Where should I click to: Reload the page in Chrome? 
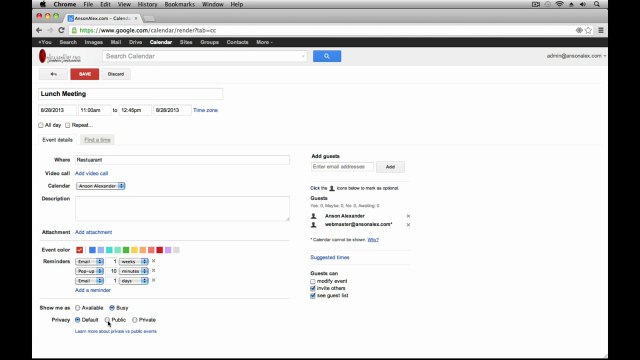61,30
